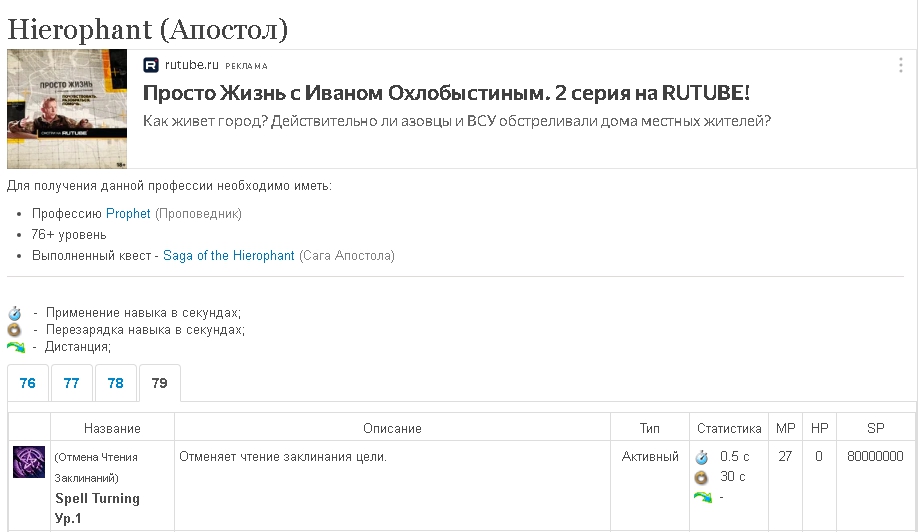
Task: Select the level 79 tab
Action: click(160, 383)
